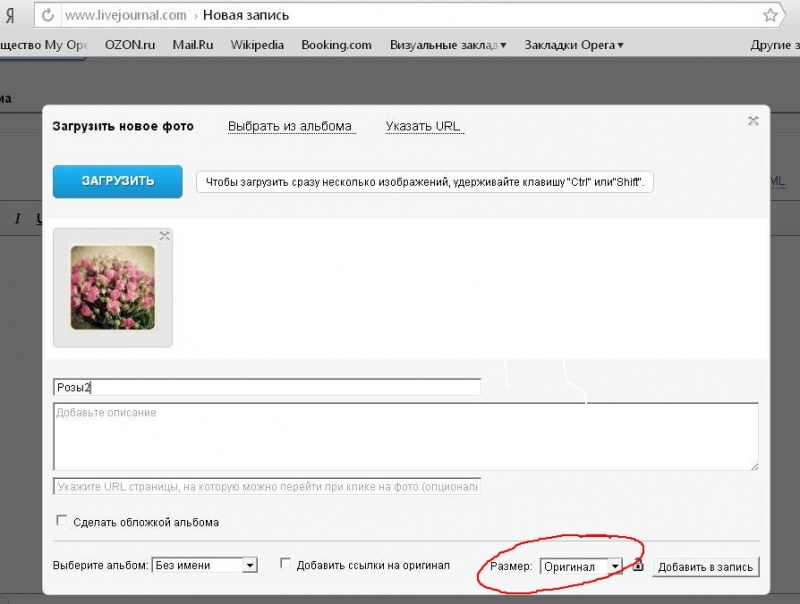The image size is (800, 604).
Task: Select the 'Указать URL' tab
Action: click(x=423, y=126)
